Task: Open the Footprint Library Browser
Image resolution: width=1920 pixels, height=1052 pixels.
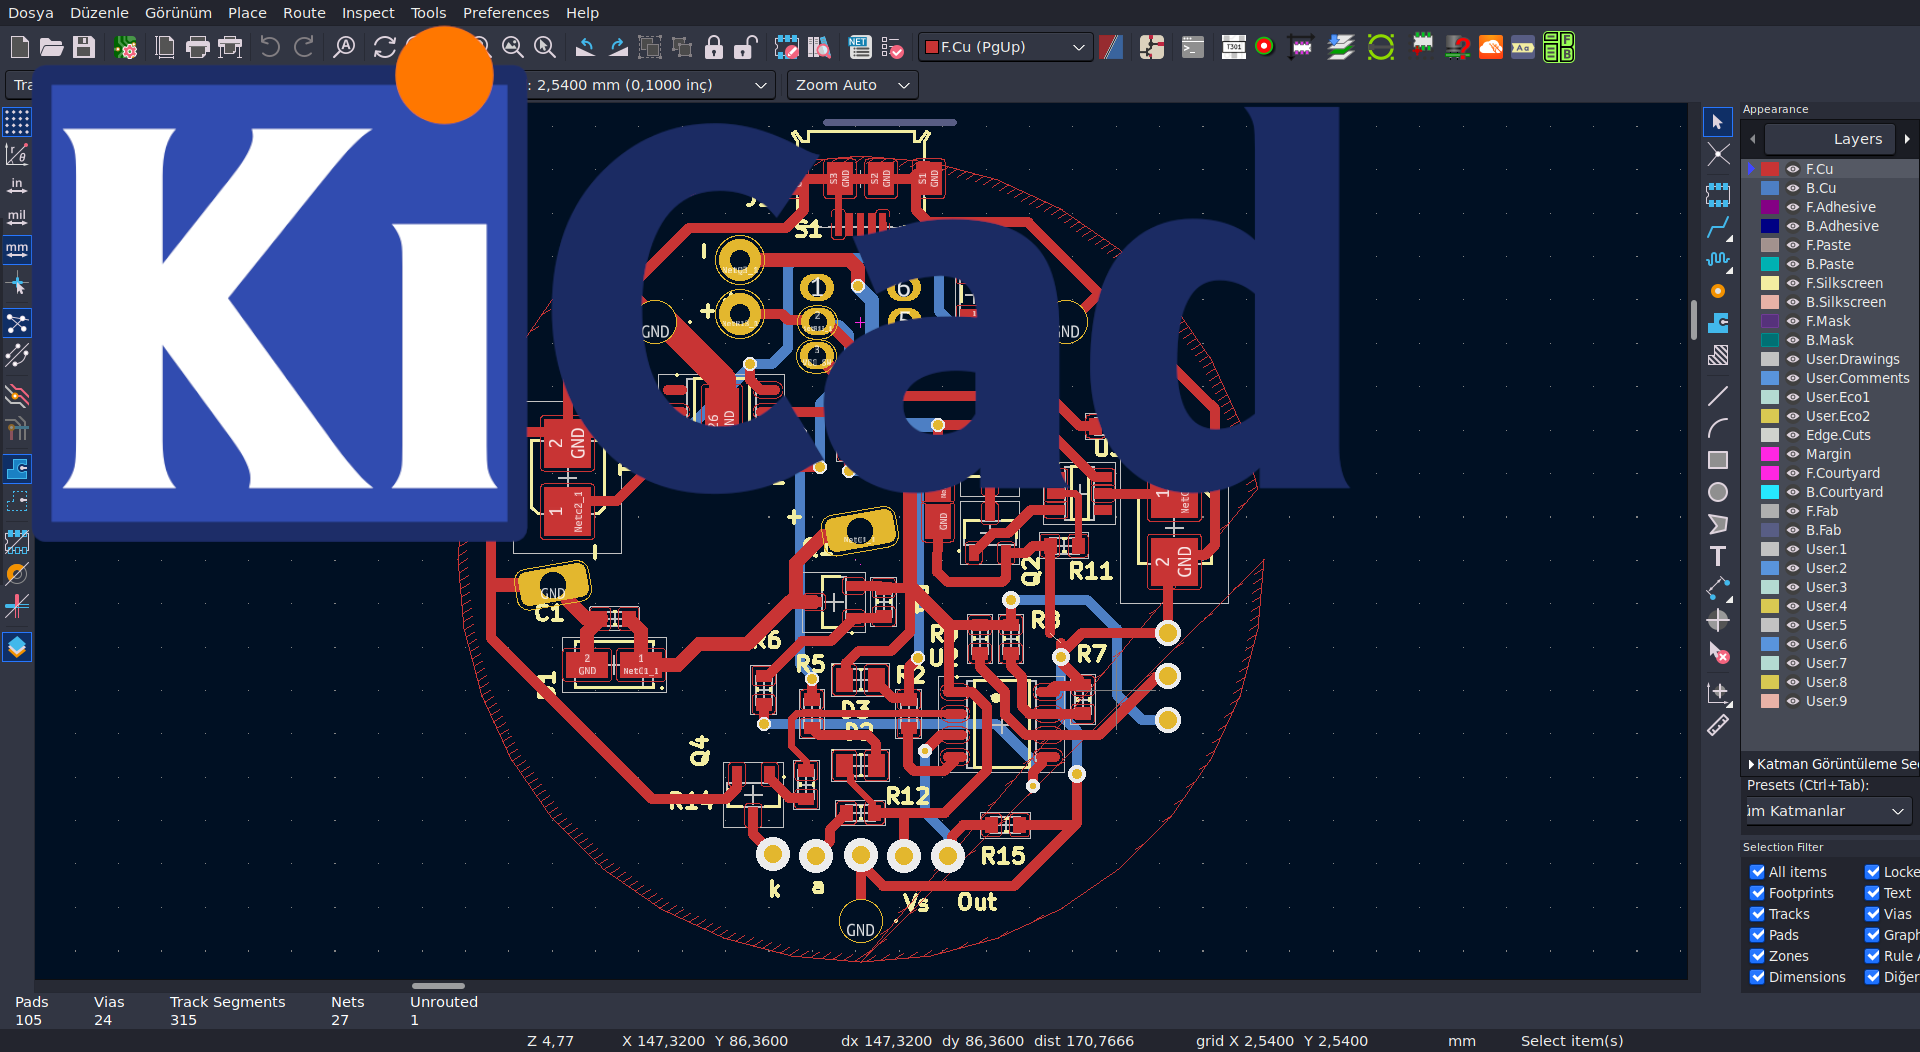Action: 819,47
